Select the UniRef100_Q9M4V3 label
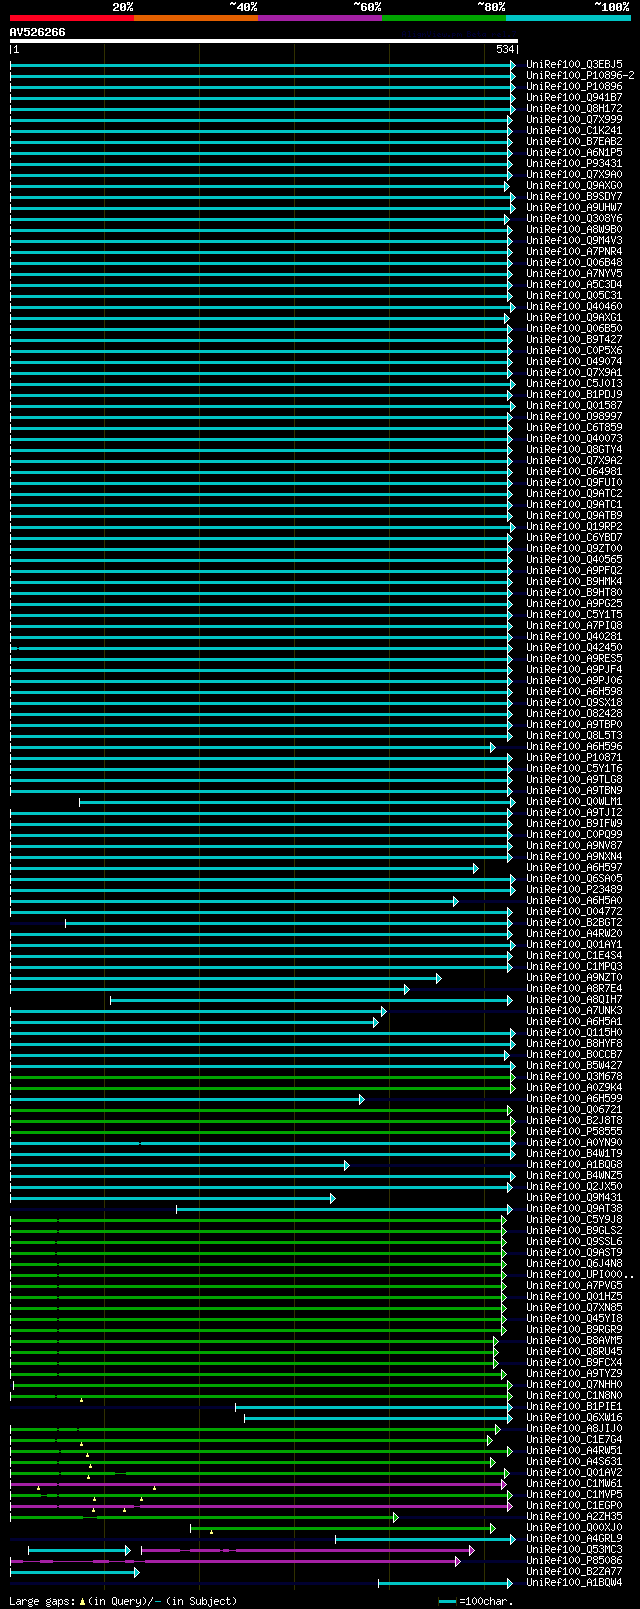Image resolution: width=640 pixels, height=1609 pixels. click(574, 240)
